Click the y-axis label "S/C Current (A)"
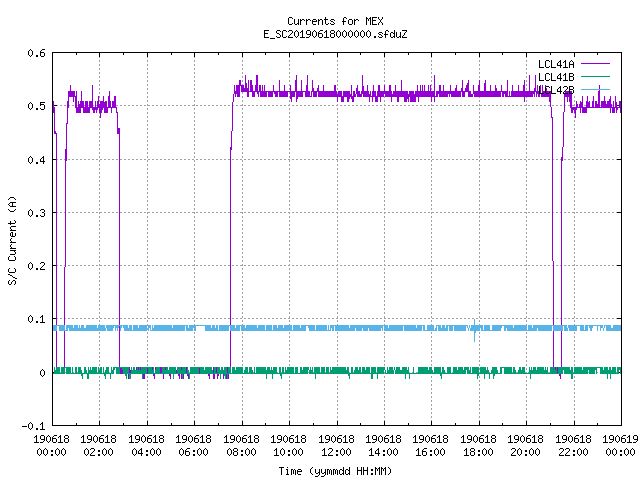Screen dimensions: 640x480 (x=13, y=241)
